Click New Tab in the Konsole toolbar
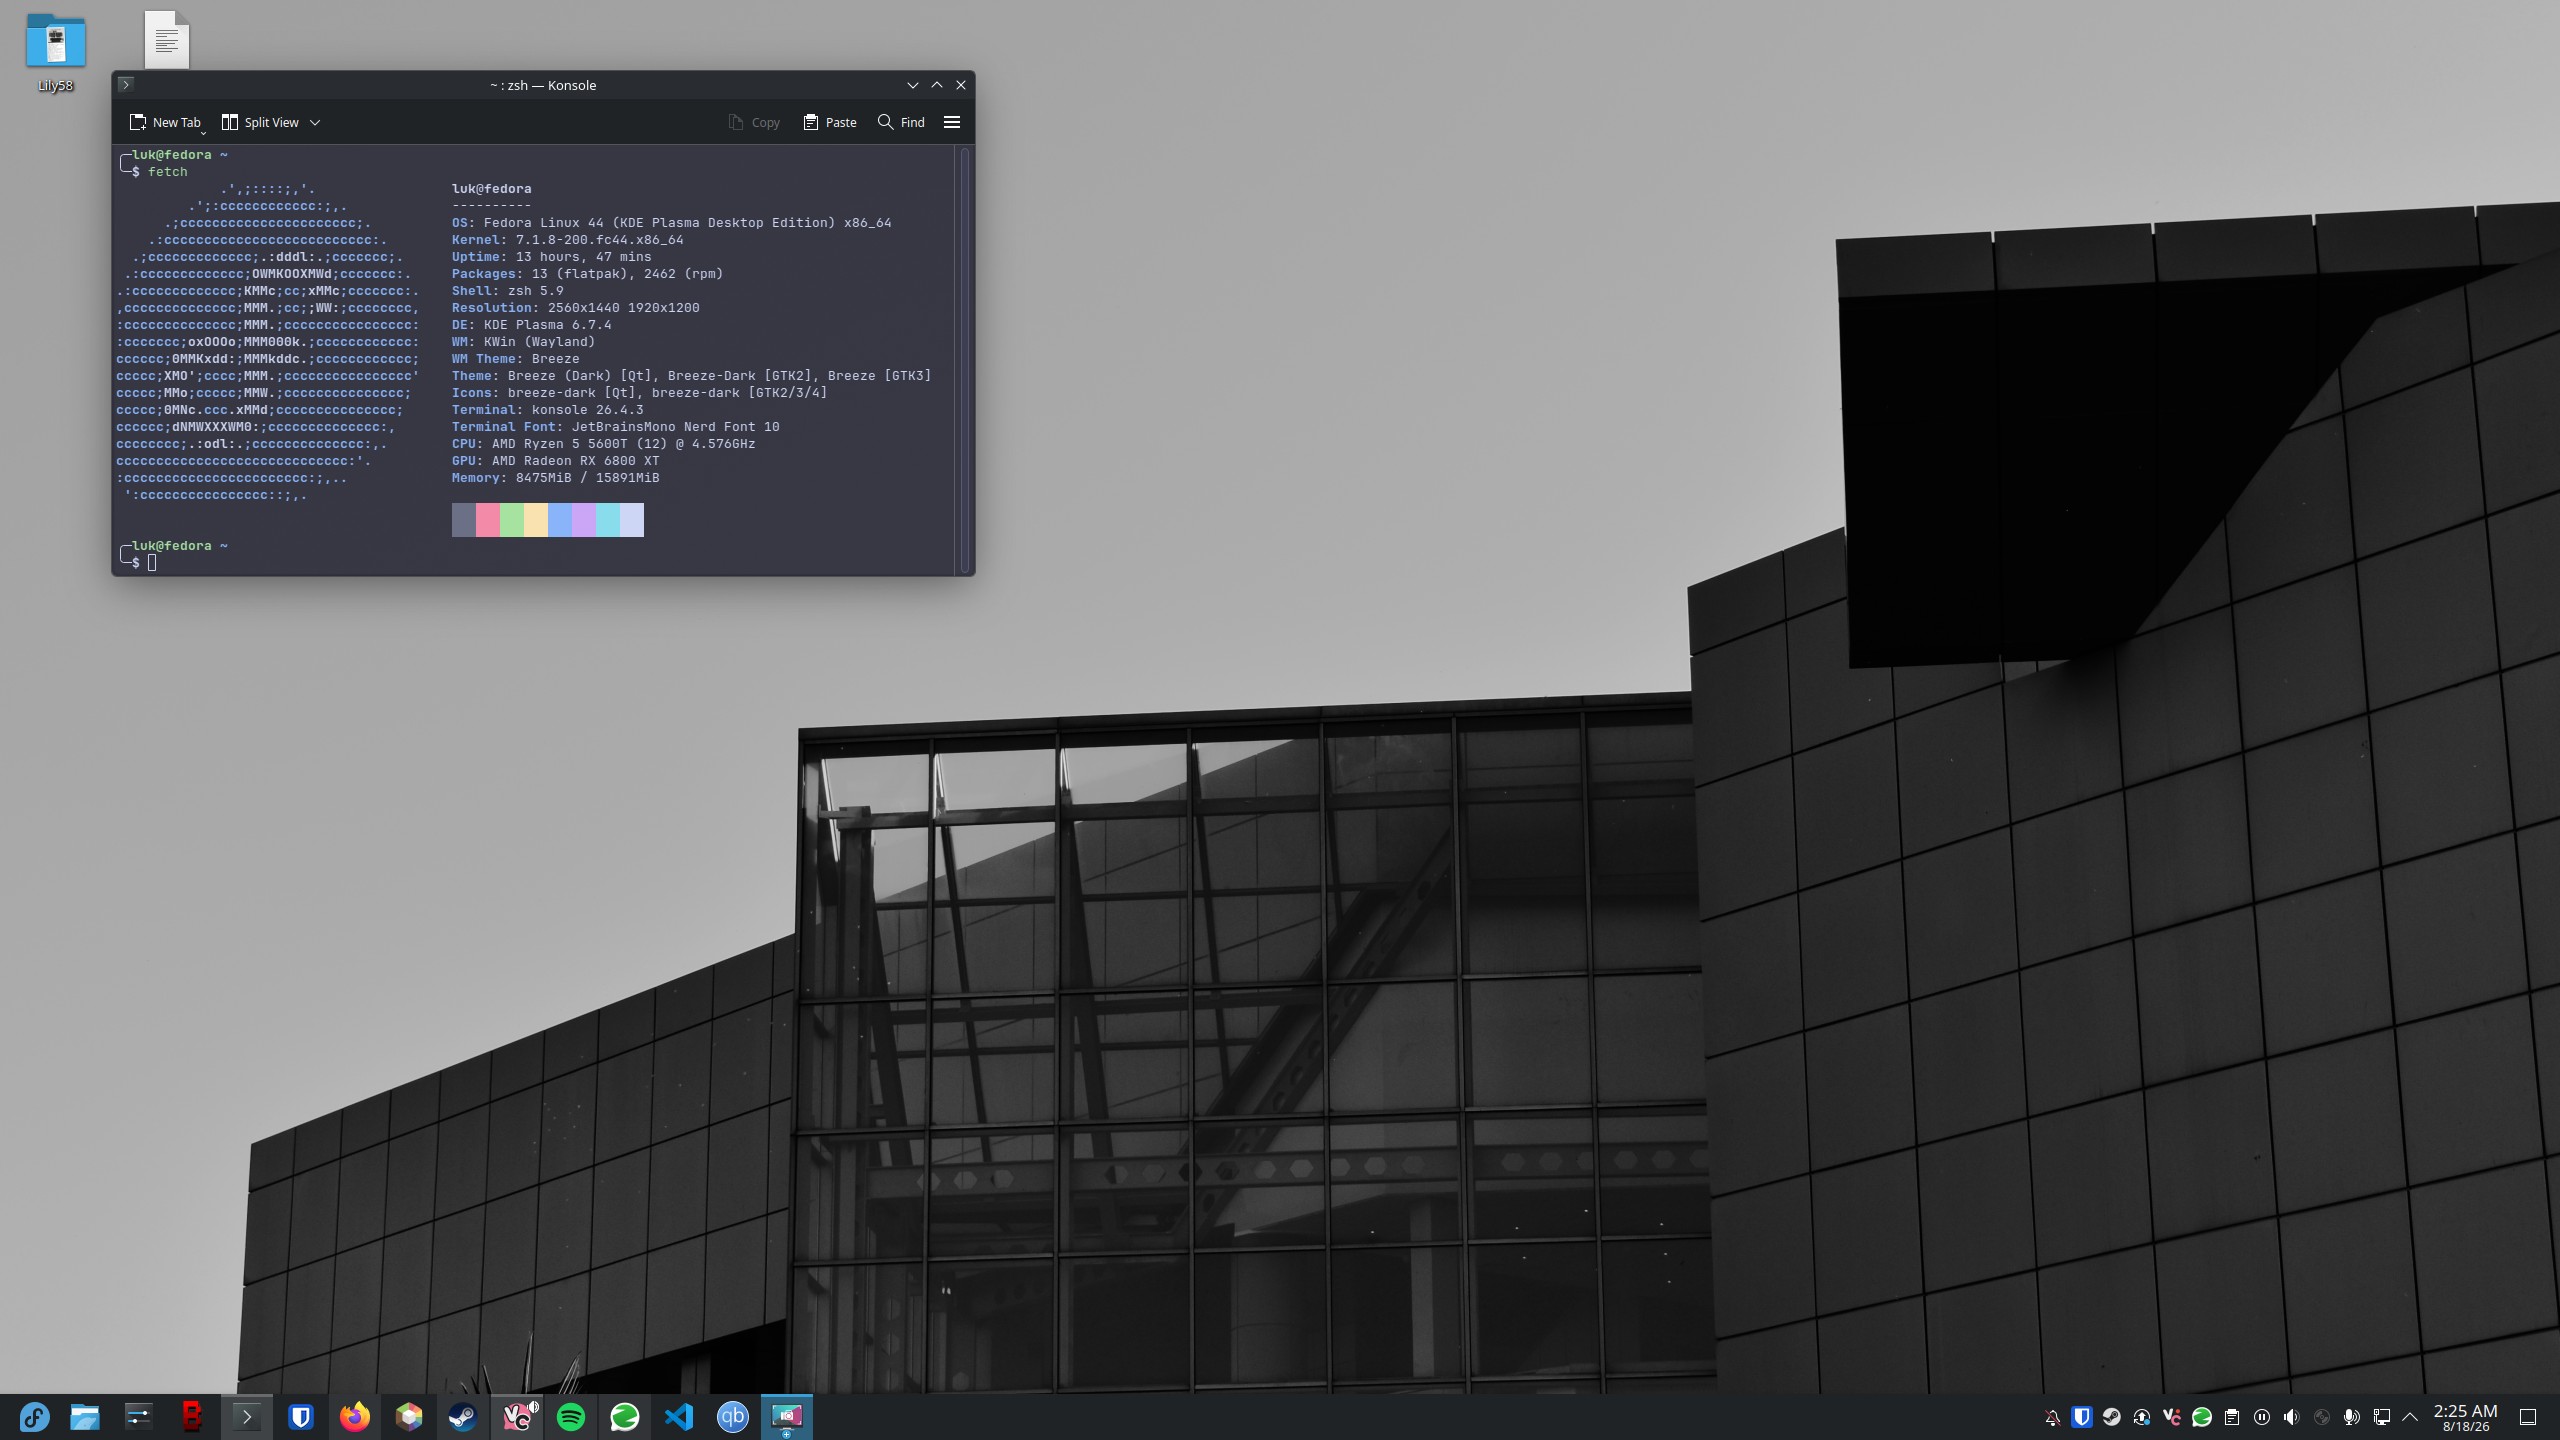This screenshot has width=2560, height=1440. [x=165, y=122]
